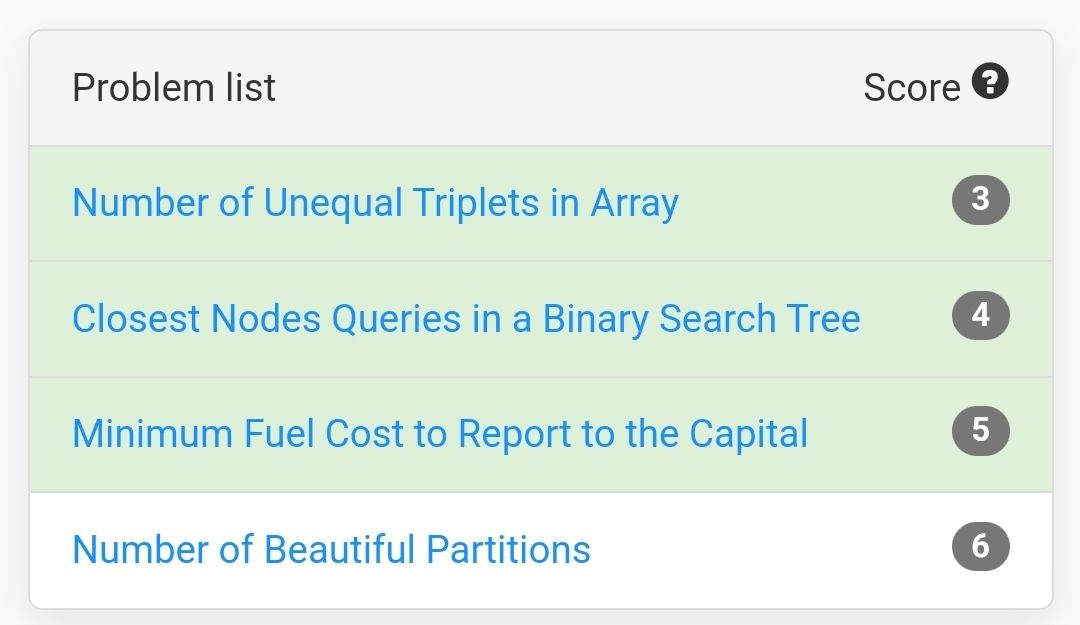Screen dimensions: 1080x625
Task: Open the Number of Beautiful Partitions problem
Action: click(x=331, y=549)
